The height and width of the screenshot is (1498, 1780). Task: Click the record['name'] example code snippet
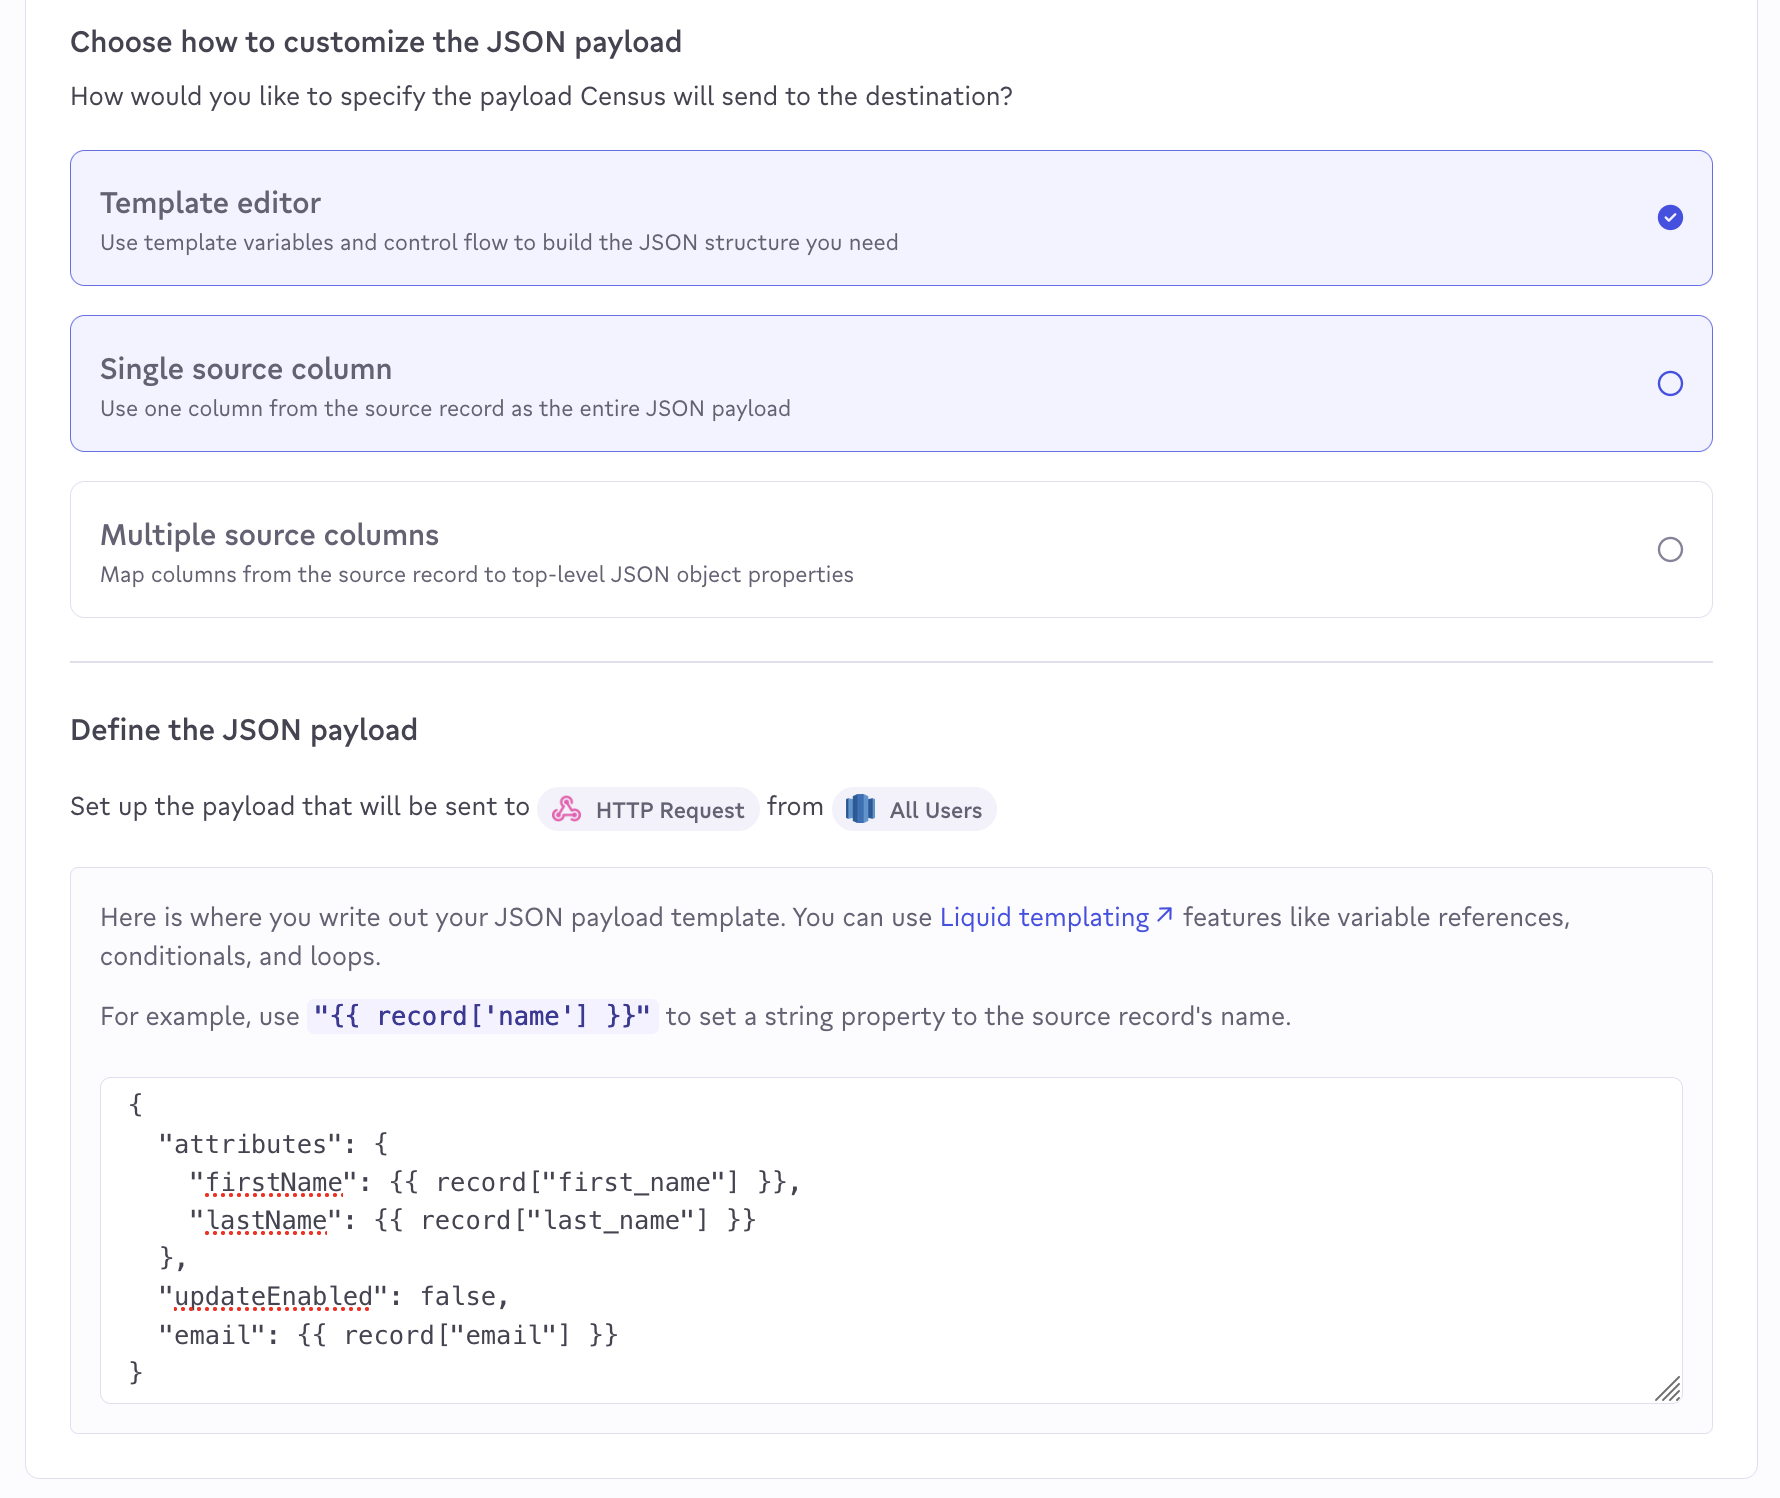[x=482, y=1016]
